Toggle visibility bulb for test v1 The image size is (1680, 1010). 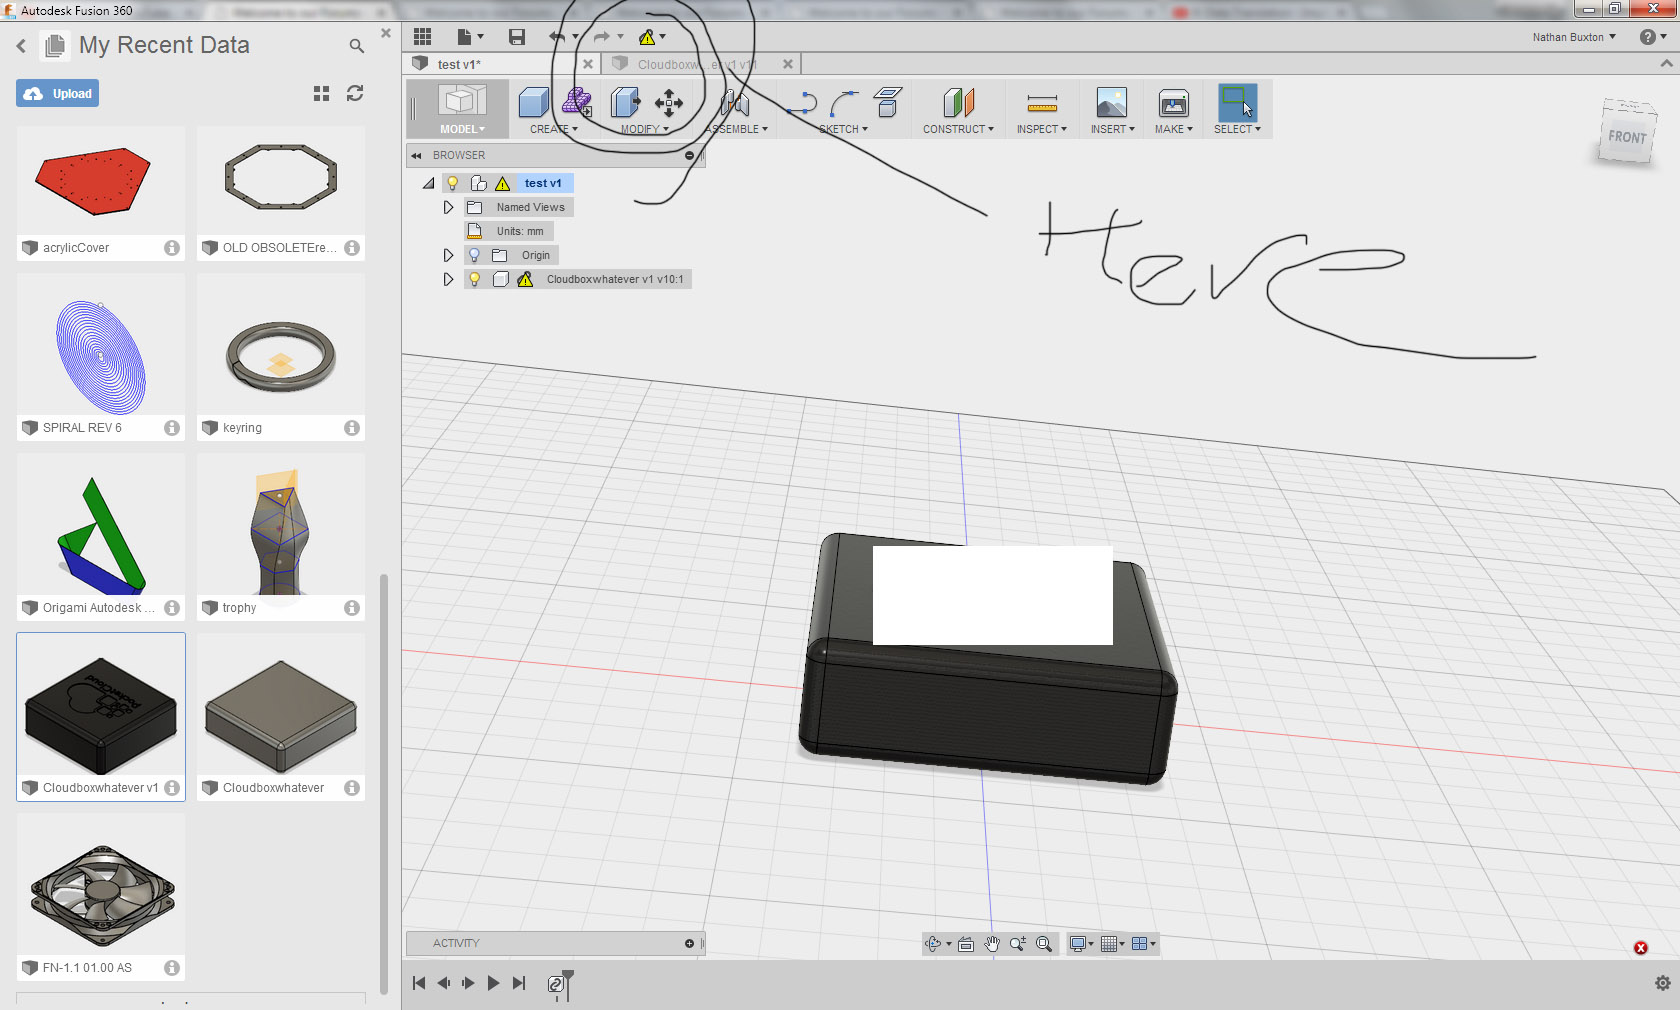[453, 183]
